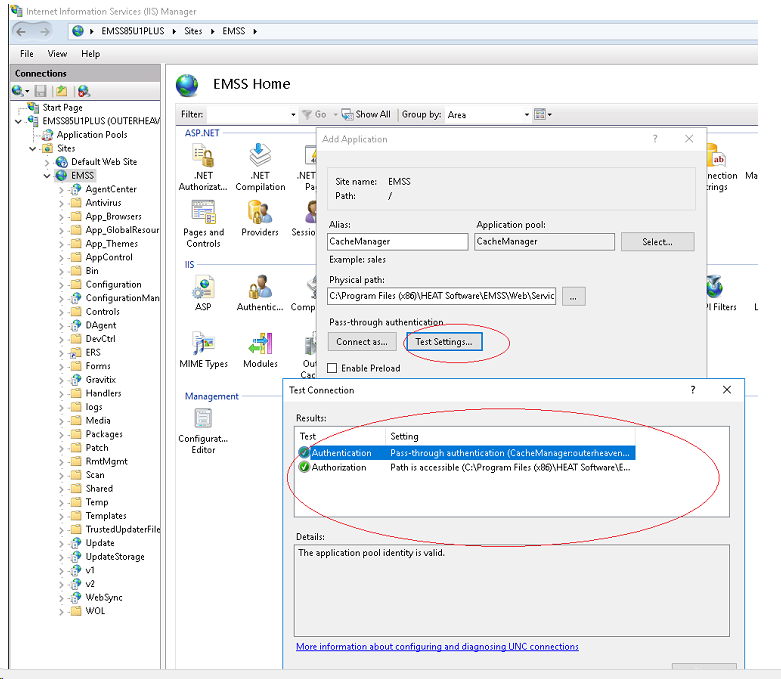
Task: Click the Test Settings button
Action: coord(444,342)
